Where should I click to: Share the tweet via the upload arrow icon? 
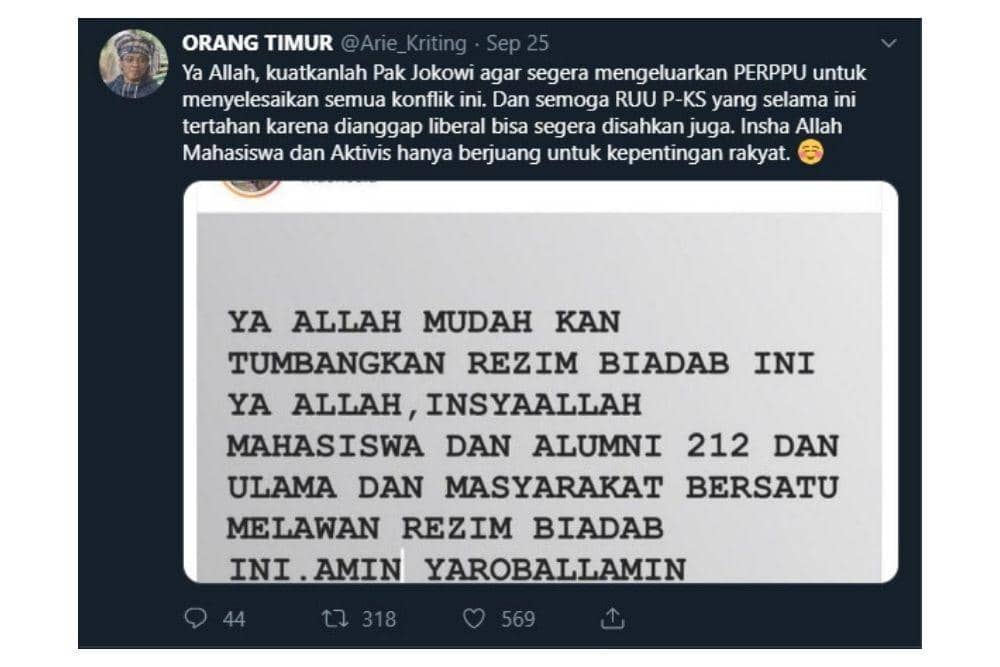[x=612, y=618]
